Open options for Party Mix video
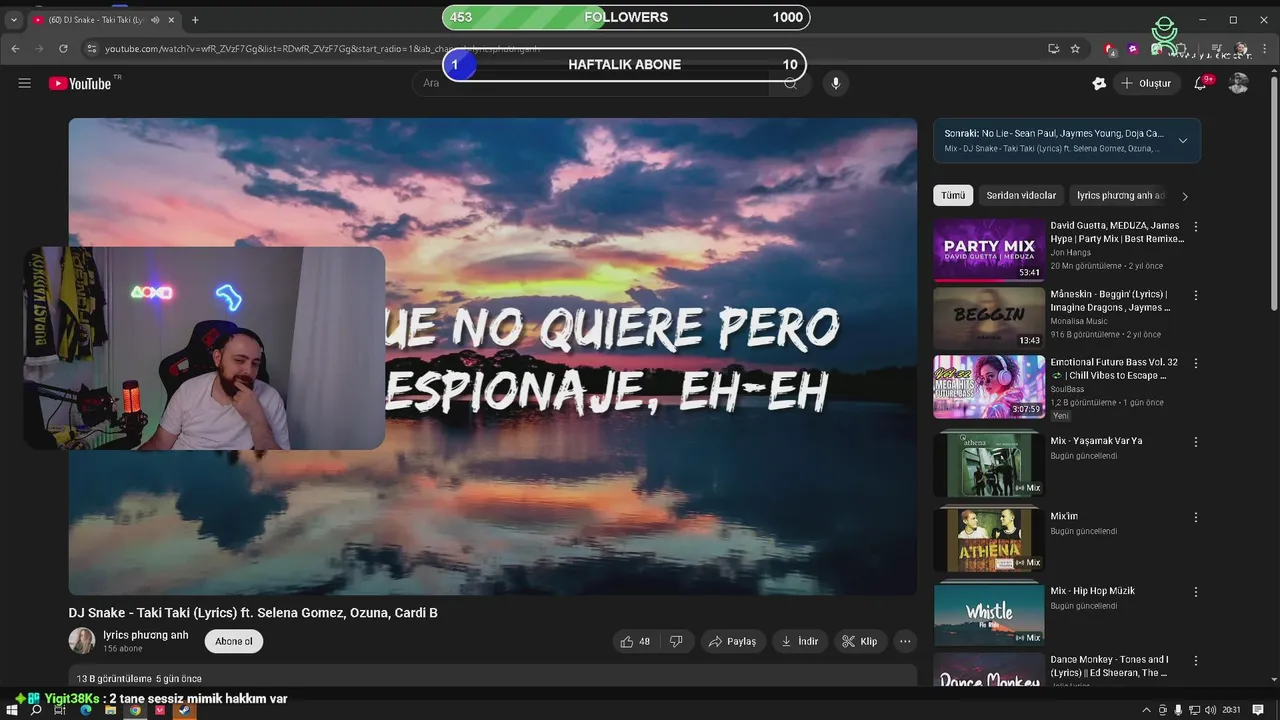The height and width of the screenshot is (720, 1280). click(x=1195, y=227)
